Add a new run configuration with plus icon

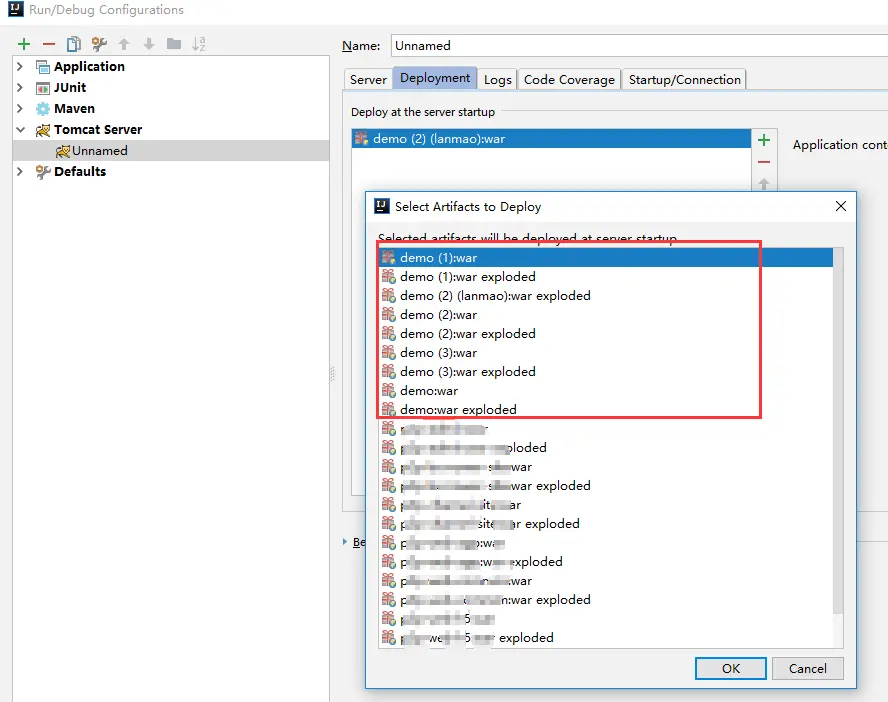(x=24, y=44)
